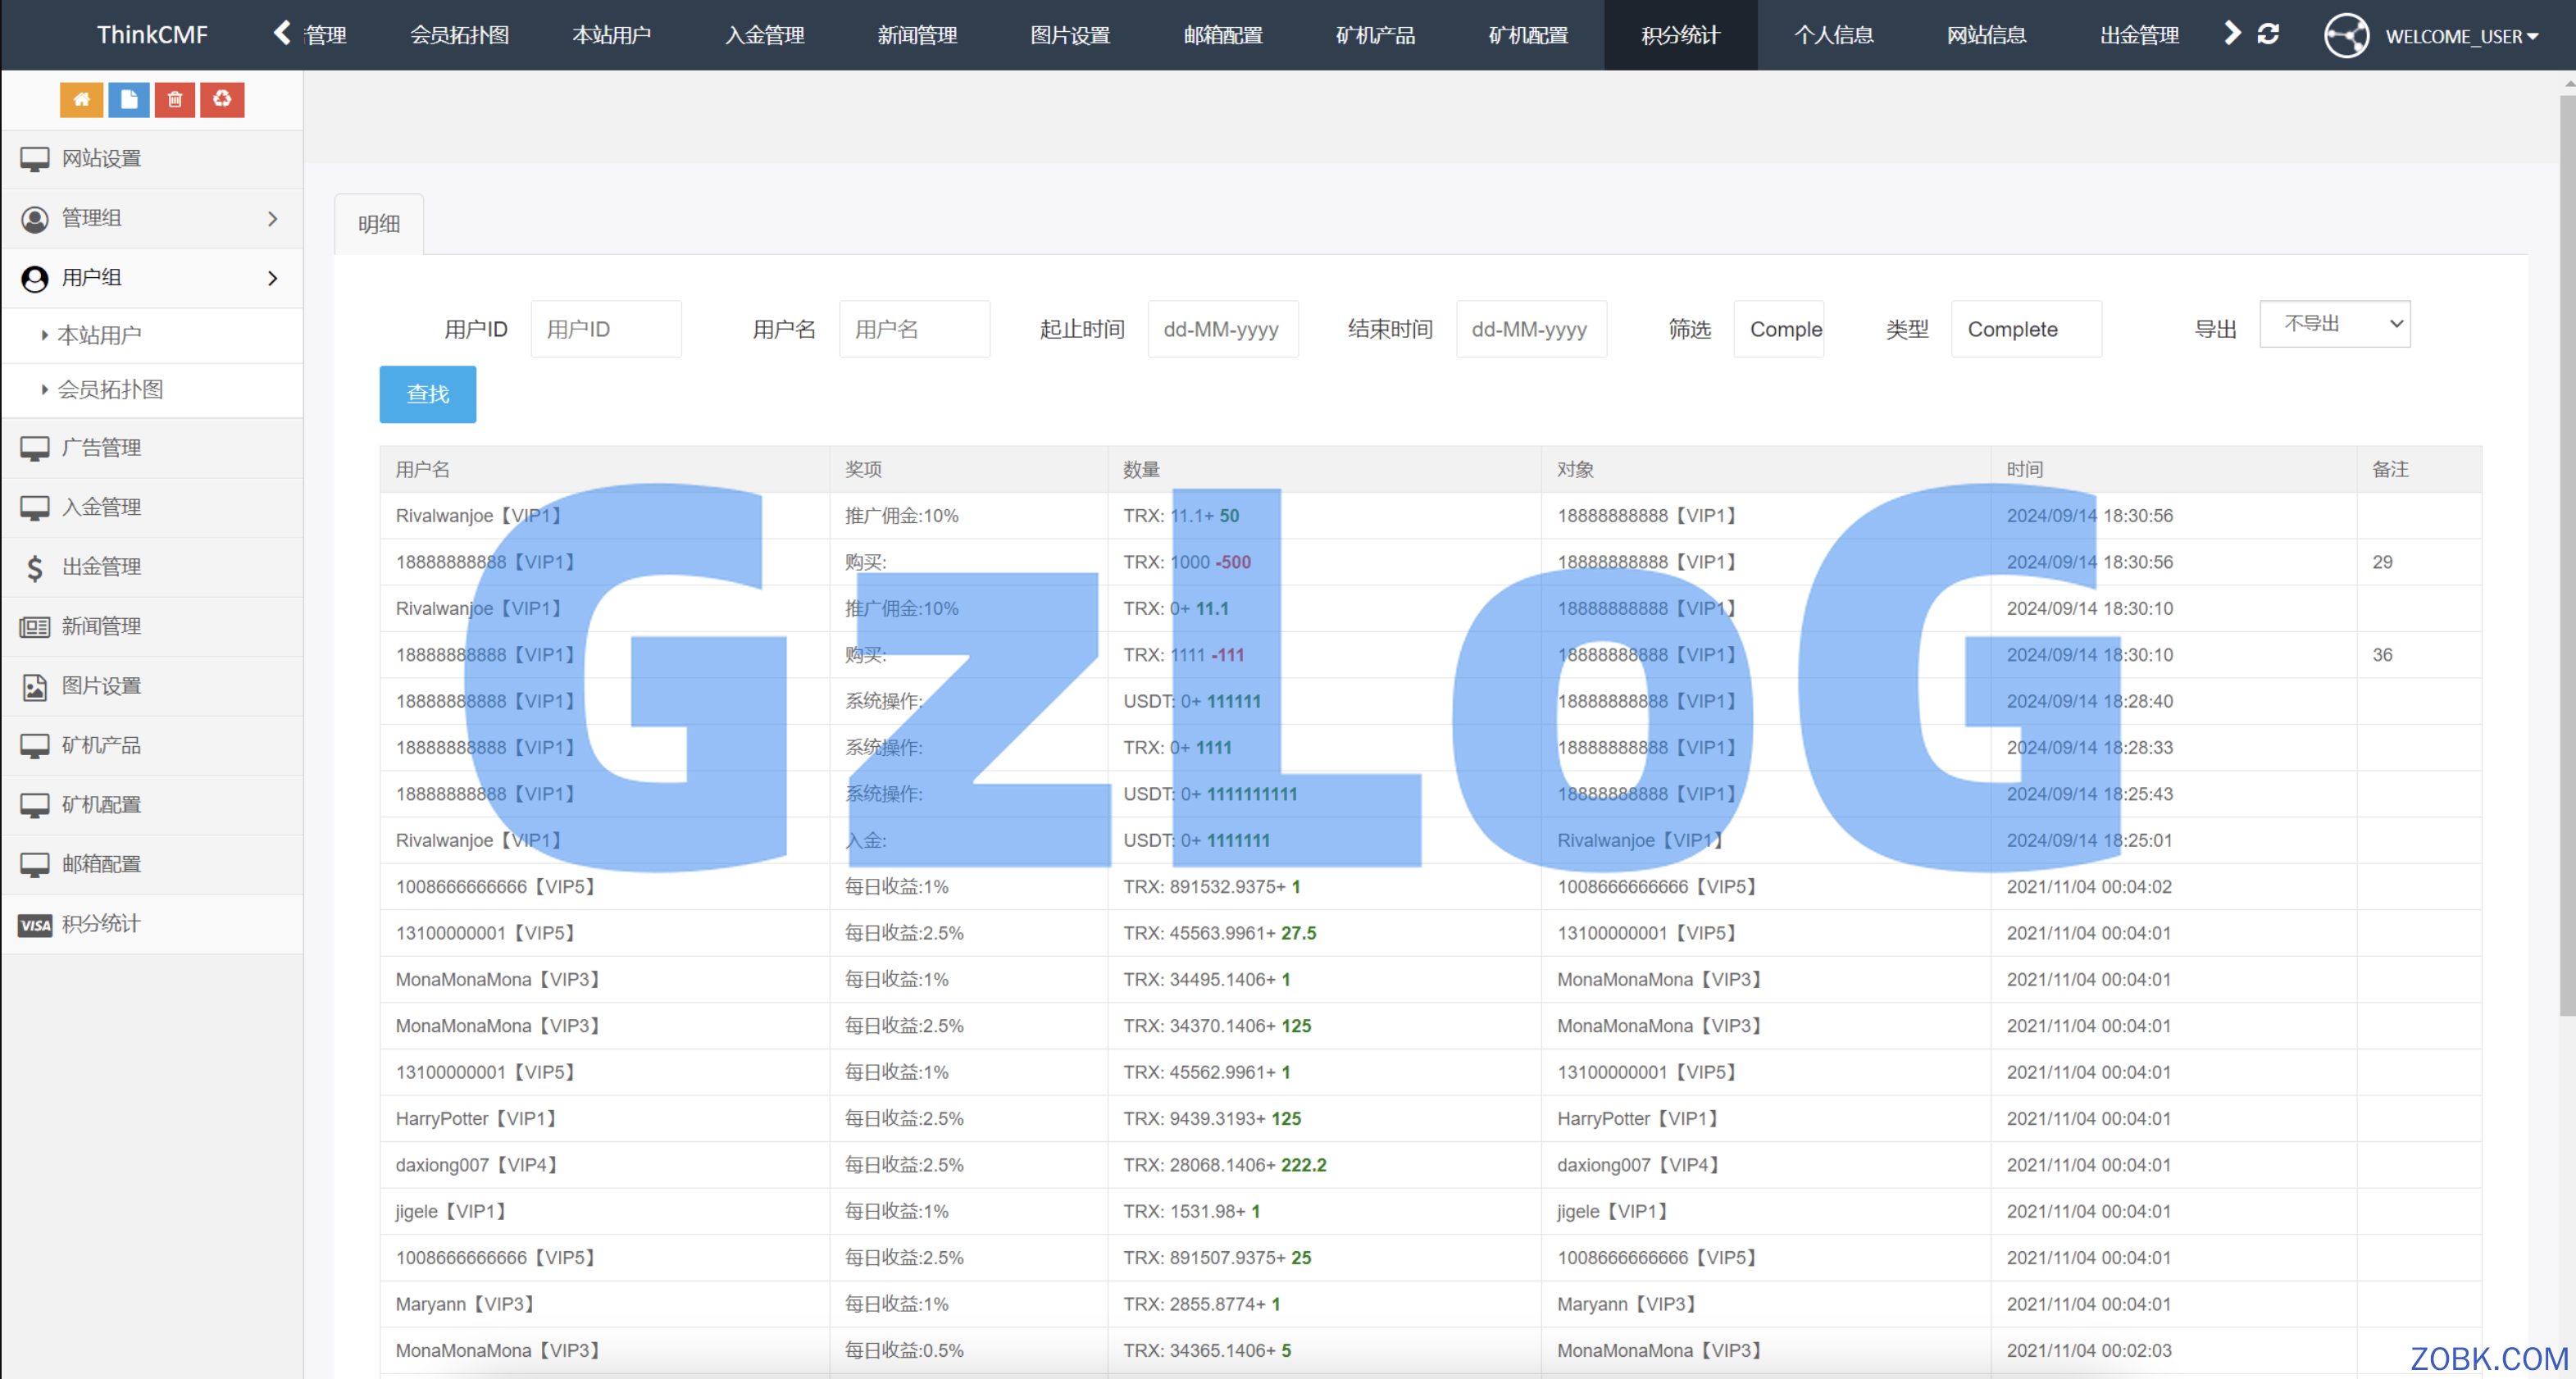Click the red recycle icon button
Viewport: 2576px width, 1379px height.
click(x=222, y=99)
